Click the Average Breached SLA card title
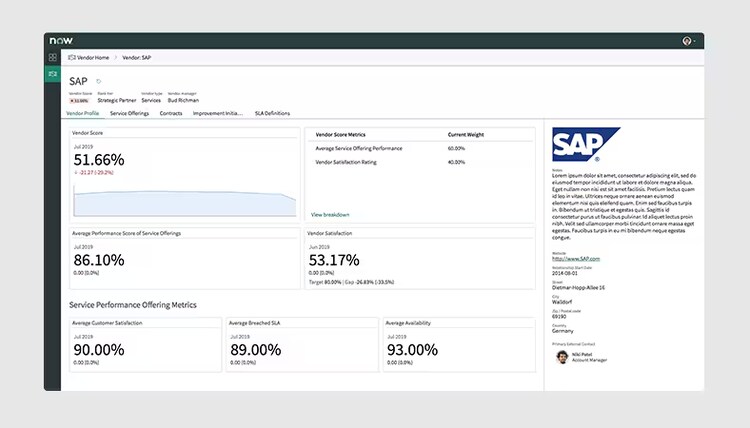Screen dimensions: 750x428 [254, 323]
